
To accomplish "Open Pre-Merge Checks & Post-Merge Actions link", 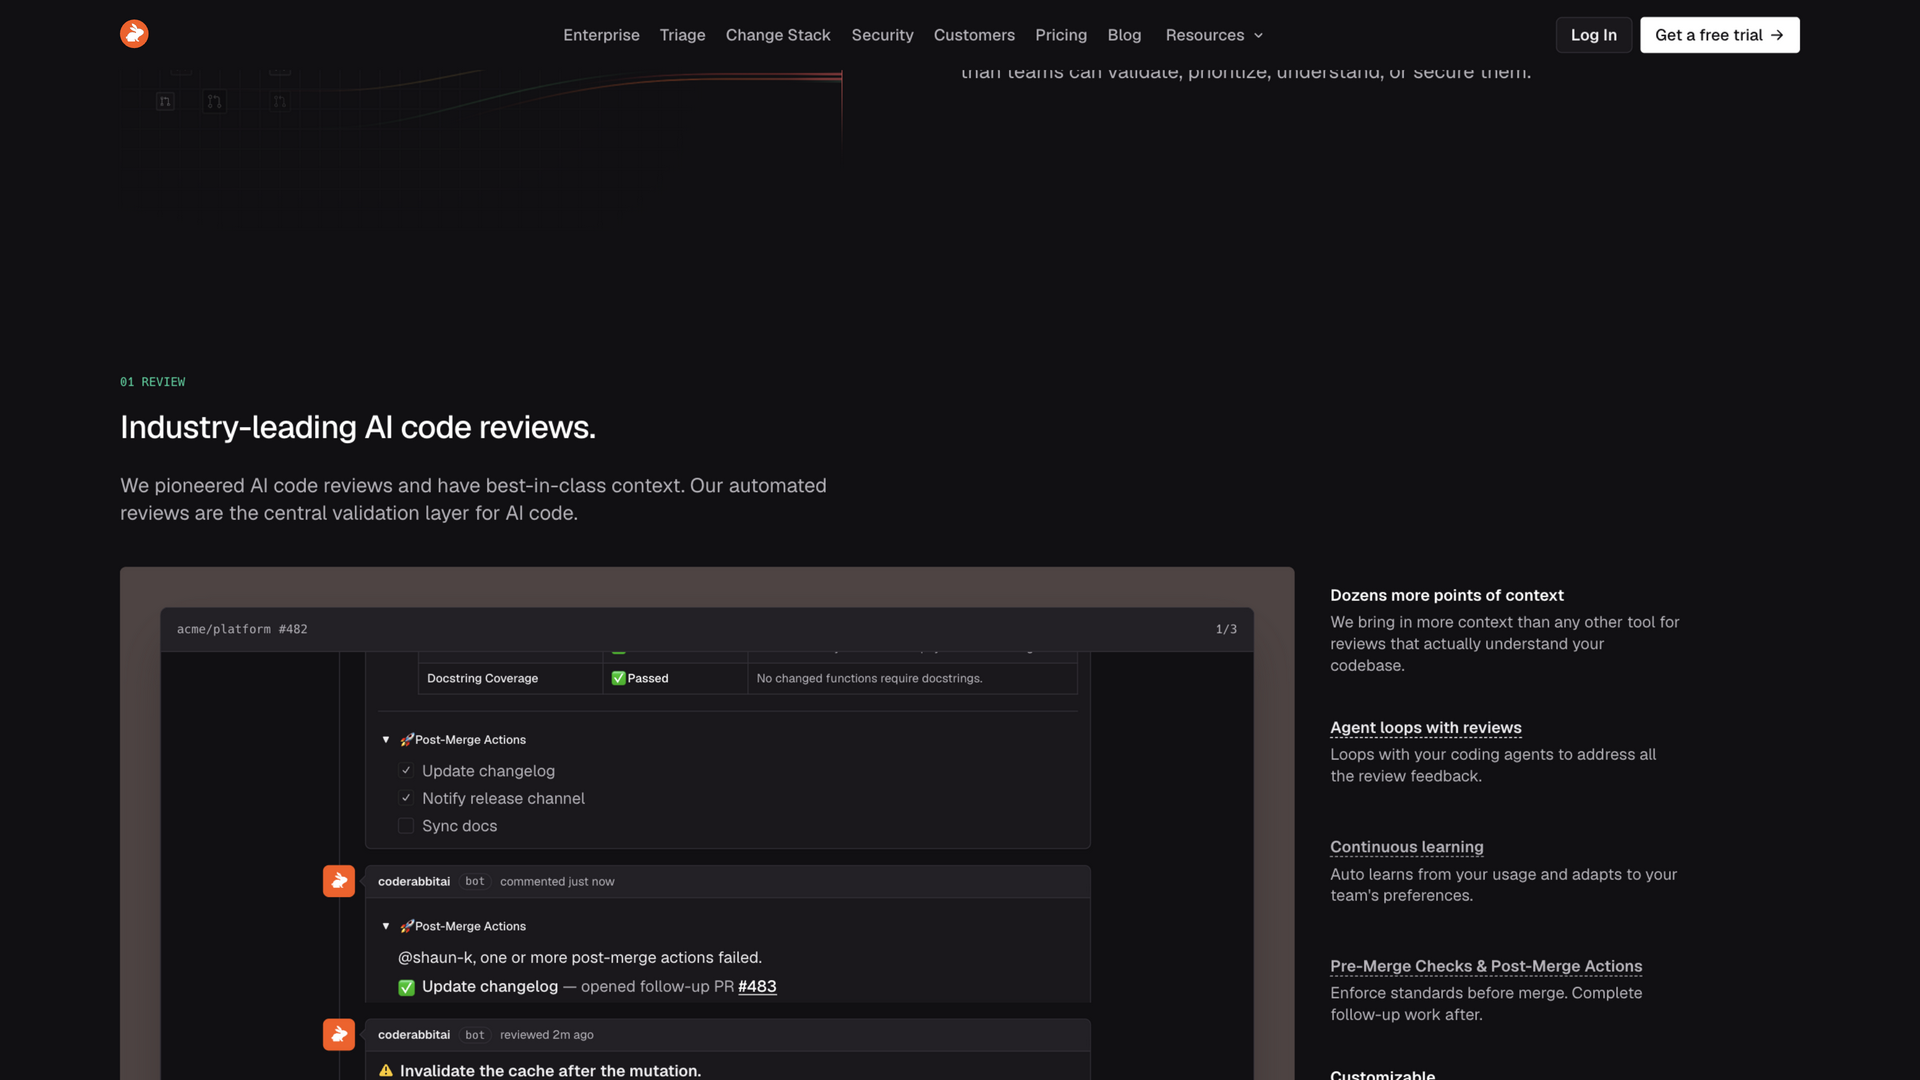I will (x=1486, y=966).
